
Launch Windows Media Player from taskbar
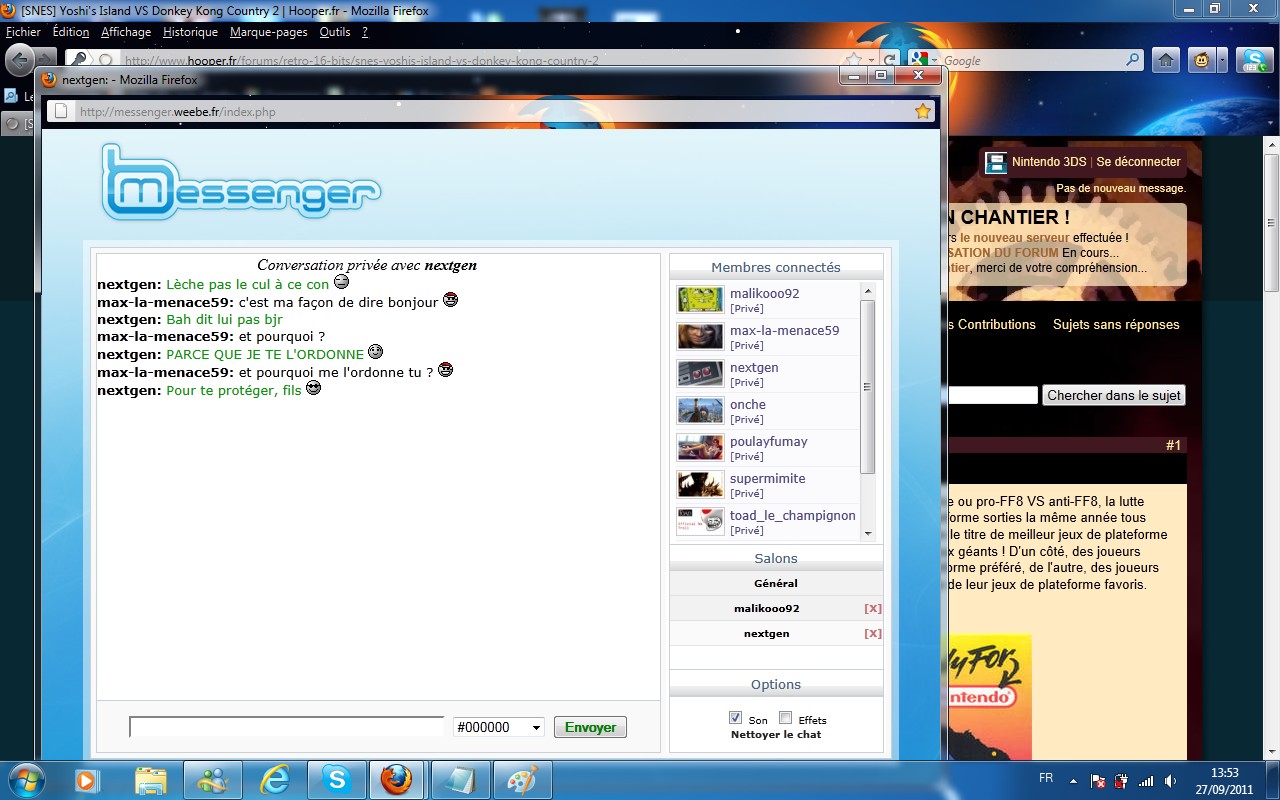pyautogui.click(x=87, y=780)
